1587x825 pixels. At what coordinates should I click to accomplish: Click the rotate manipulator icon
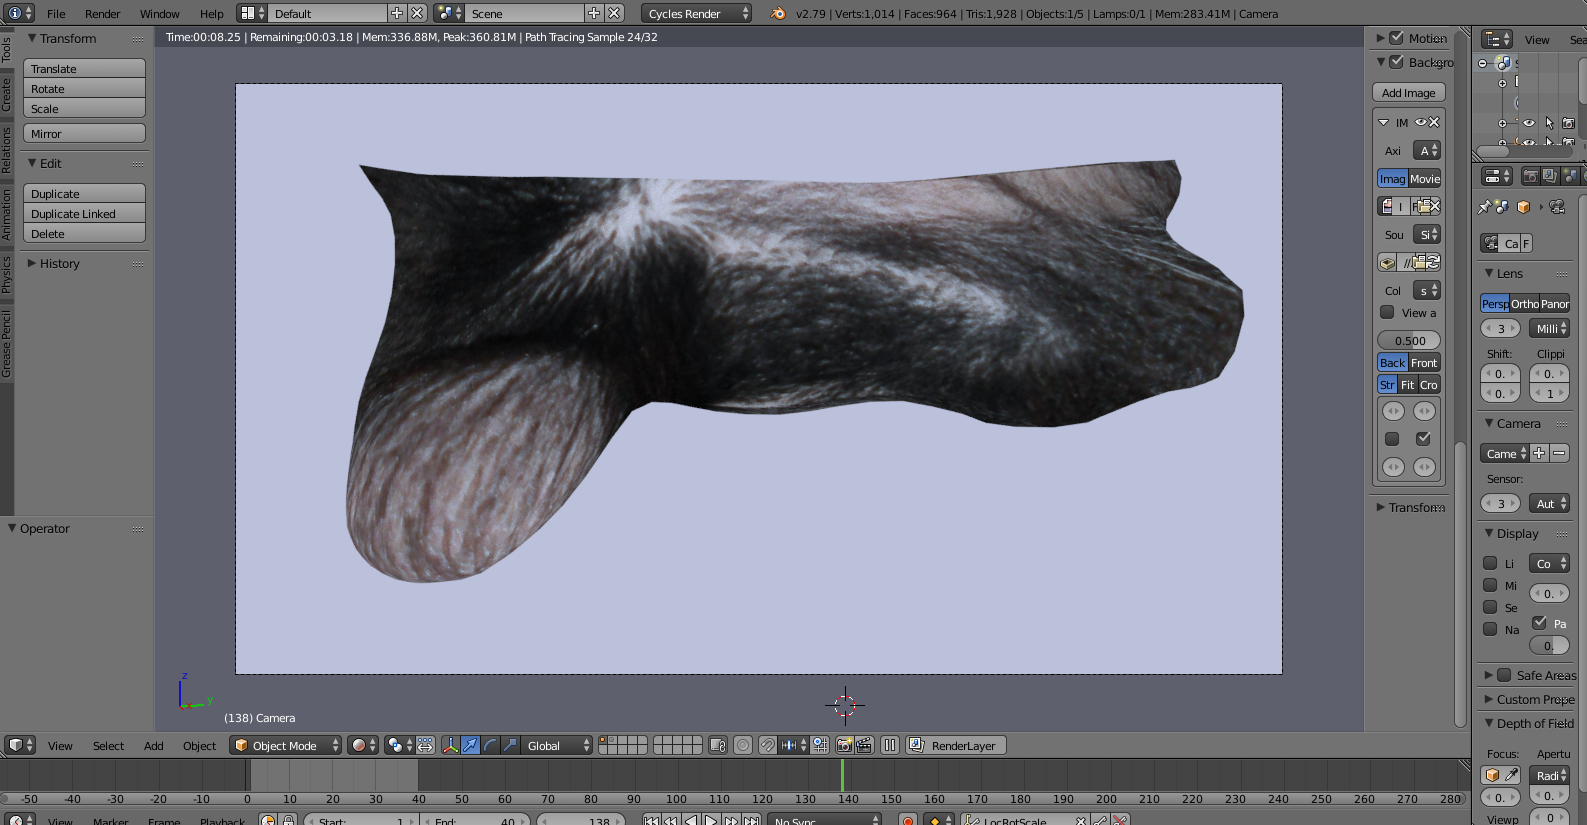pyautogui.click(x=490, y=745)
